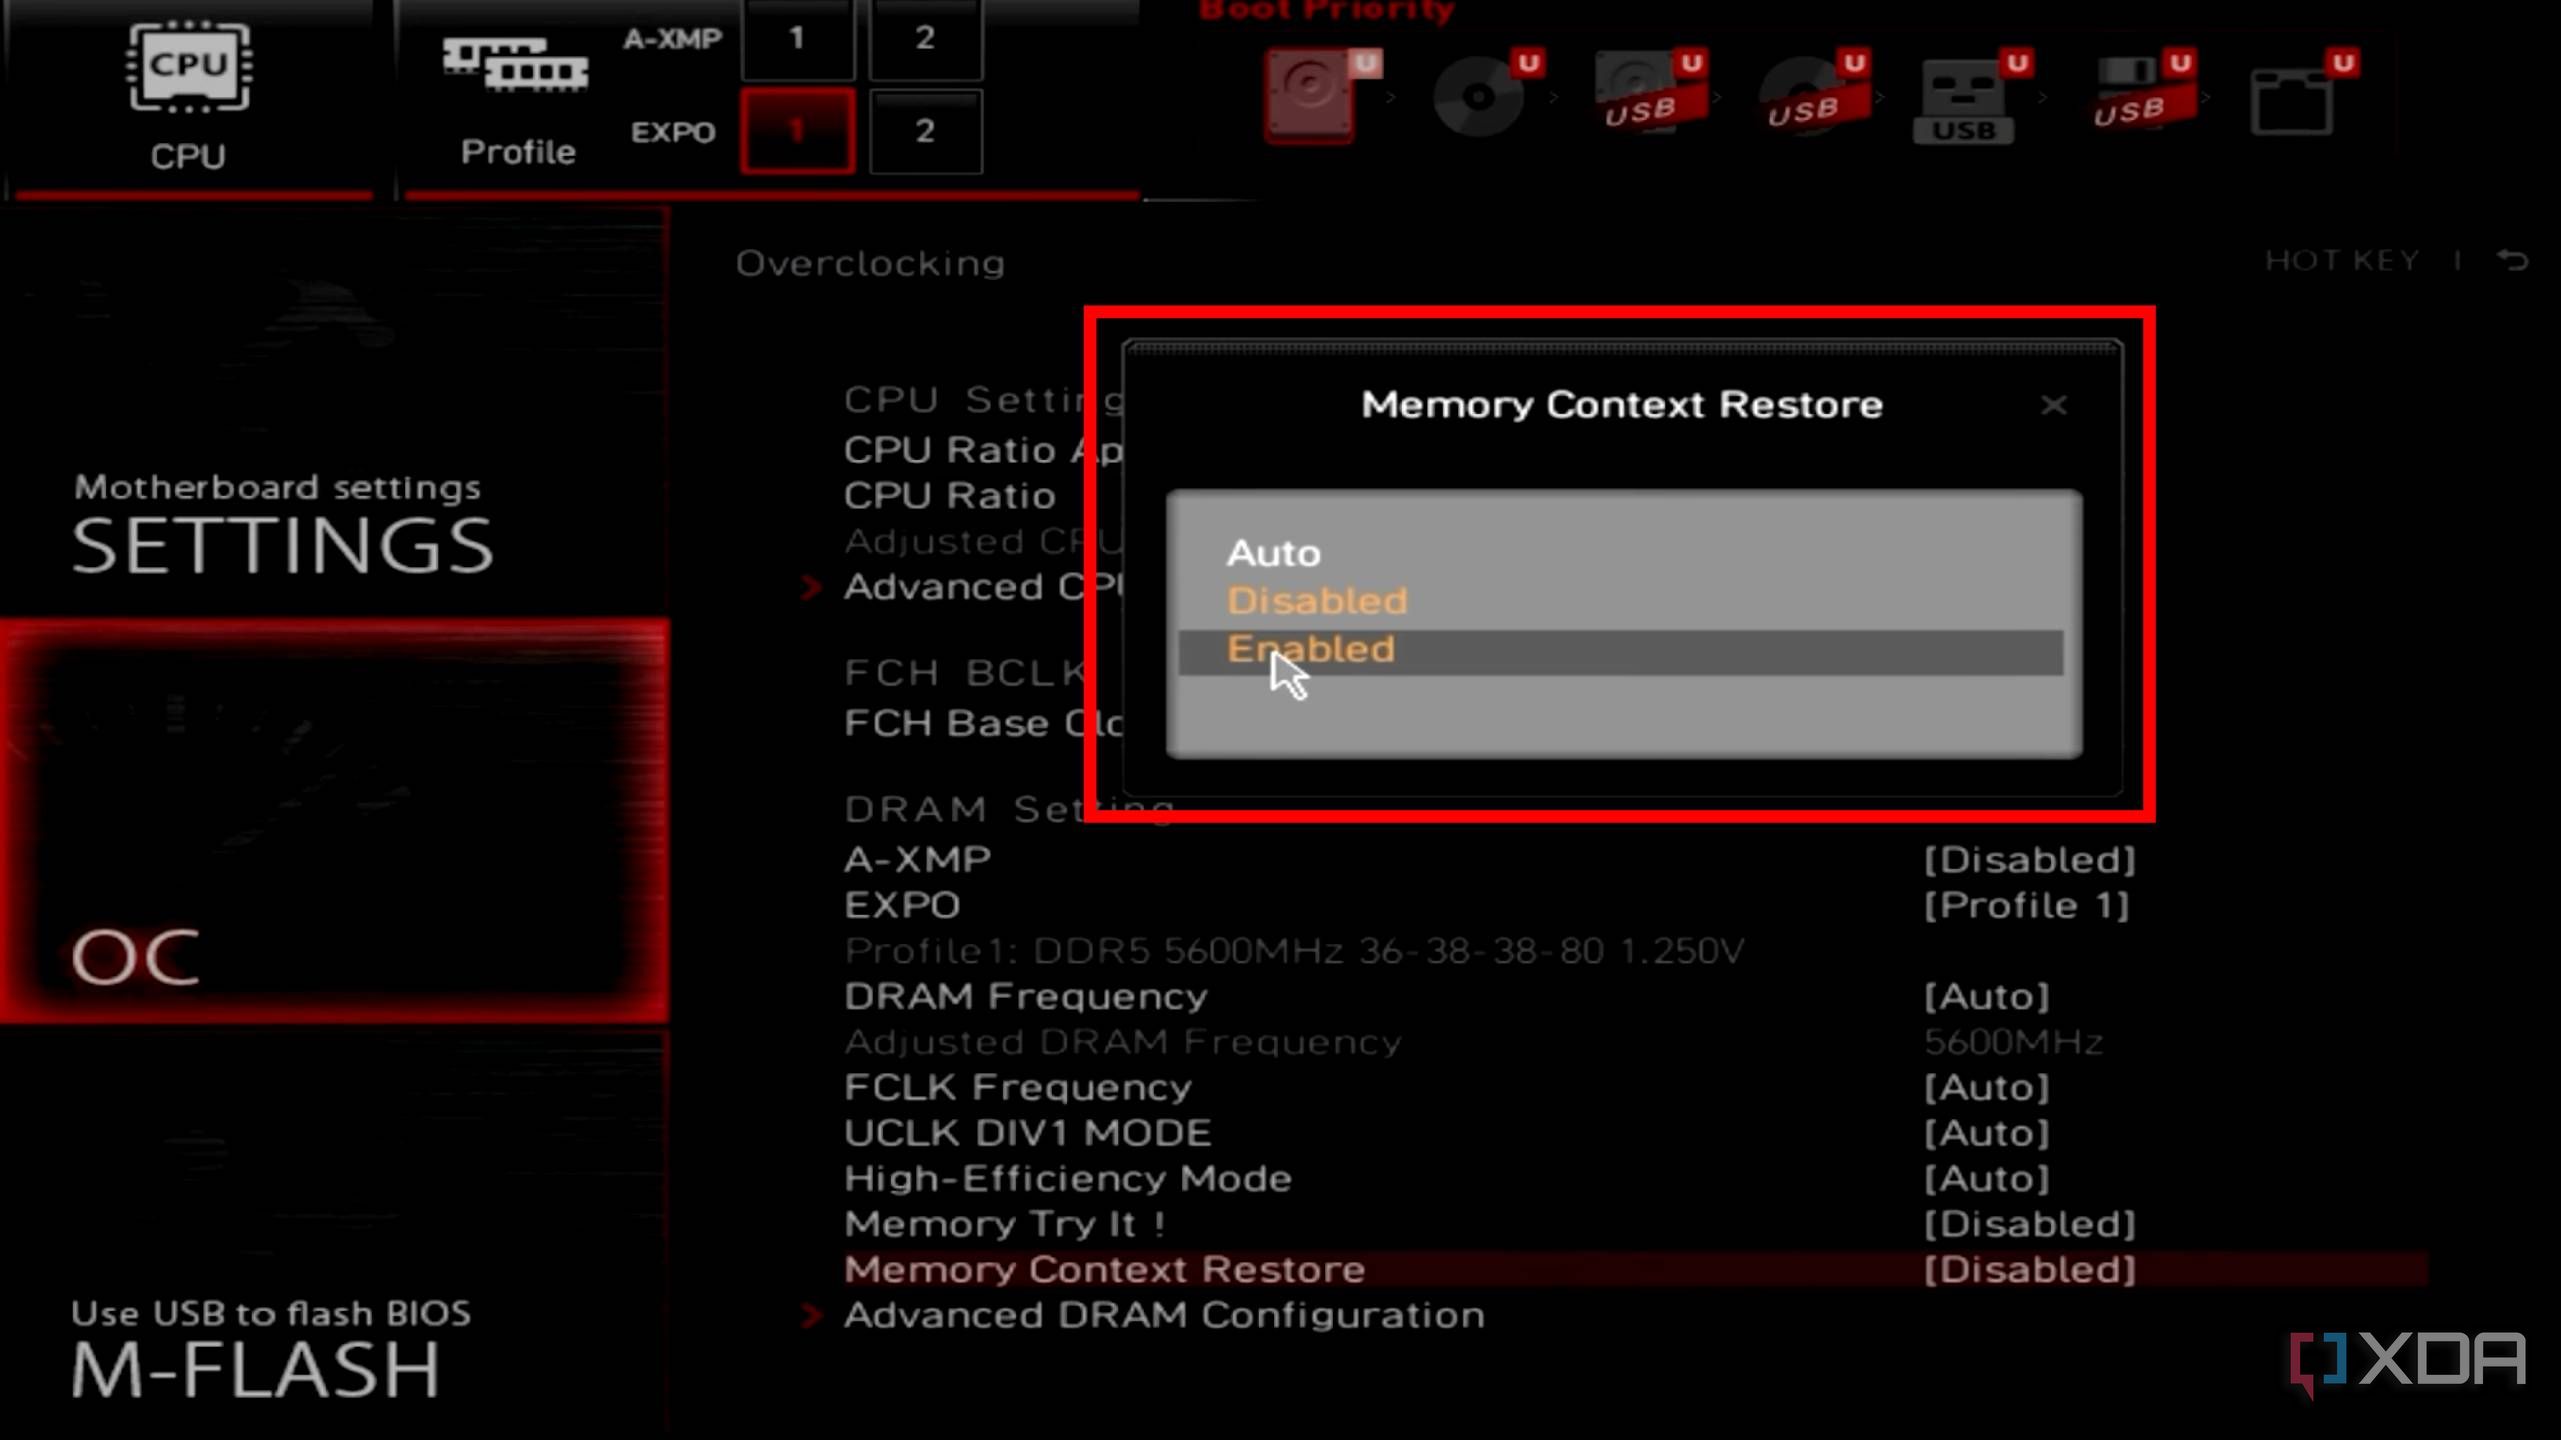This screenshot has width=2561, height=1440.
Task: Pick Disabled option in popup list
Action: tap(1316, 601)
